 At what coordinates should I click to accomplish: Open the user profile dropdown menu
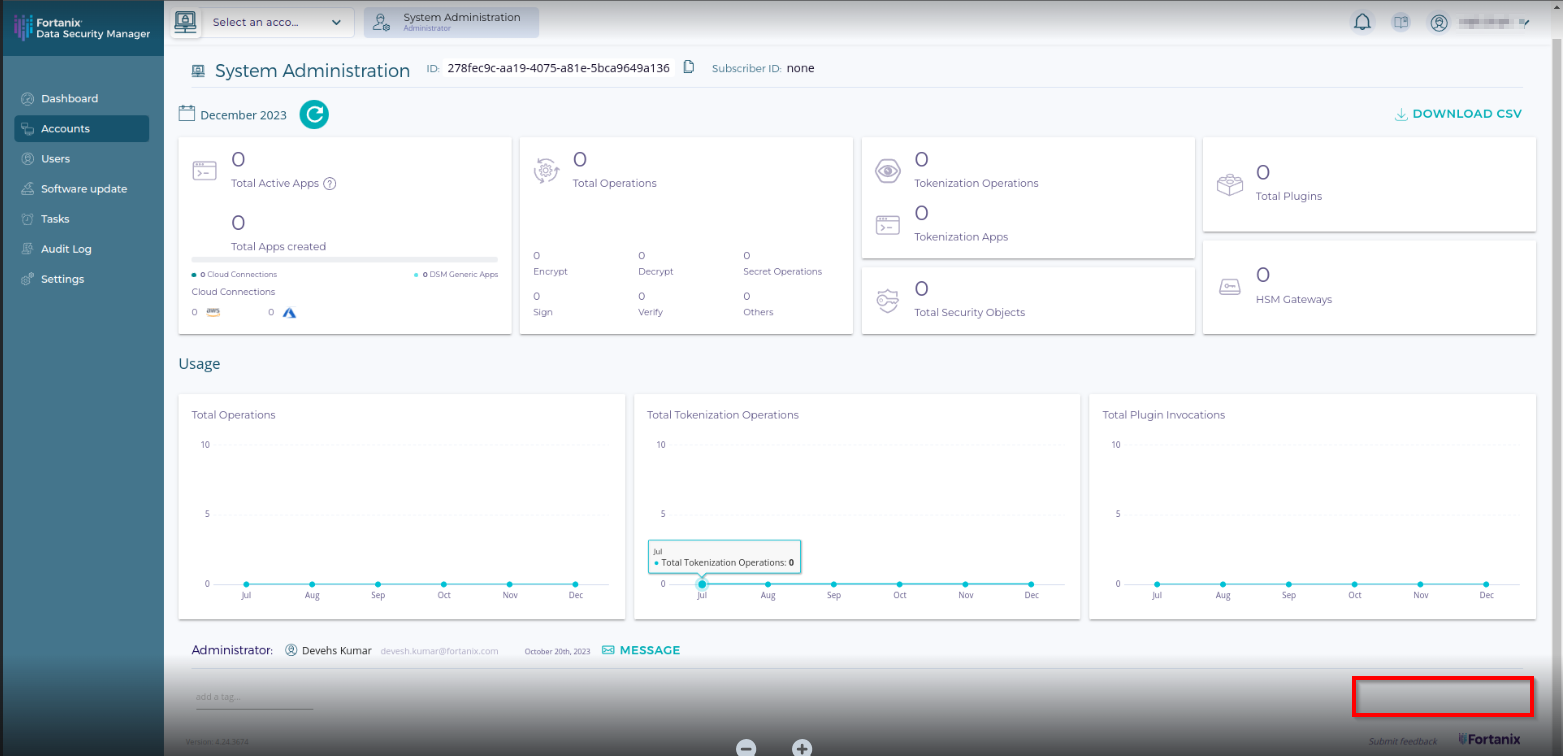[1481, 22]
